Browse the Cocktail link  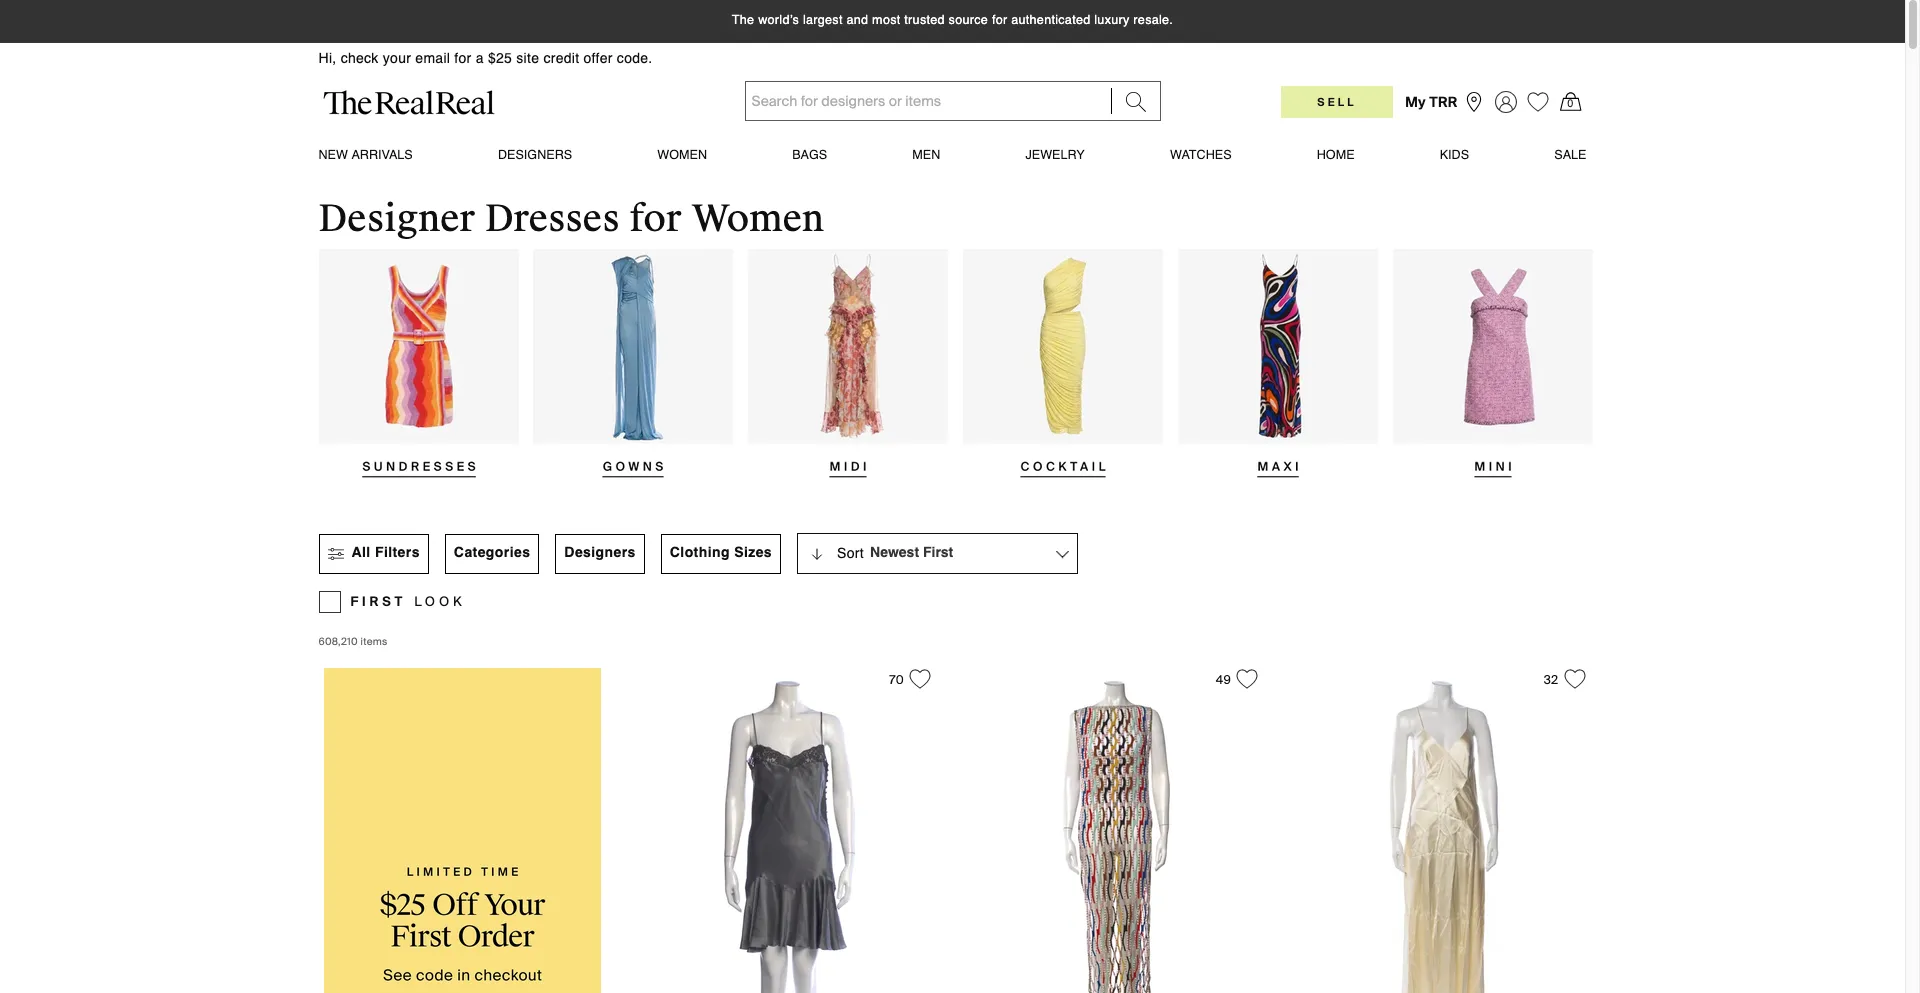(x=1063, y=467)
